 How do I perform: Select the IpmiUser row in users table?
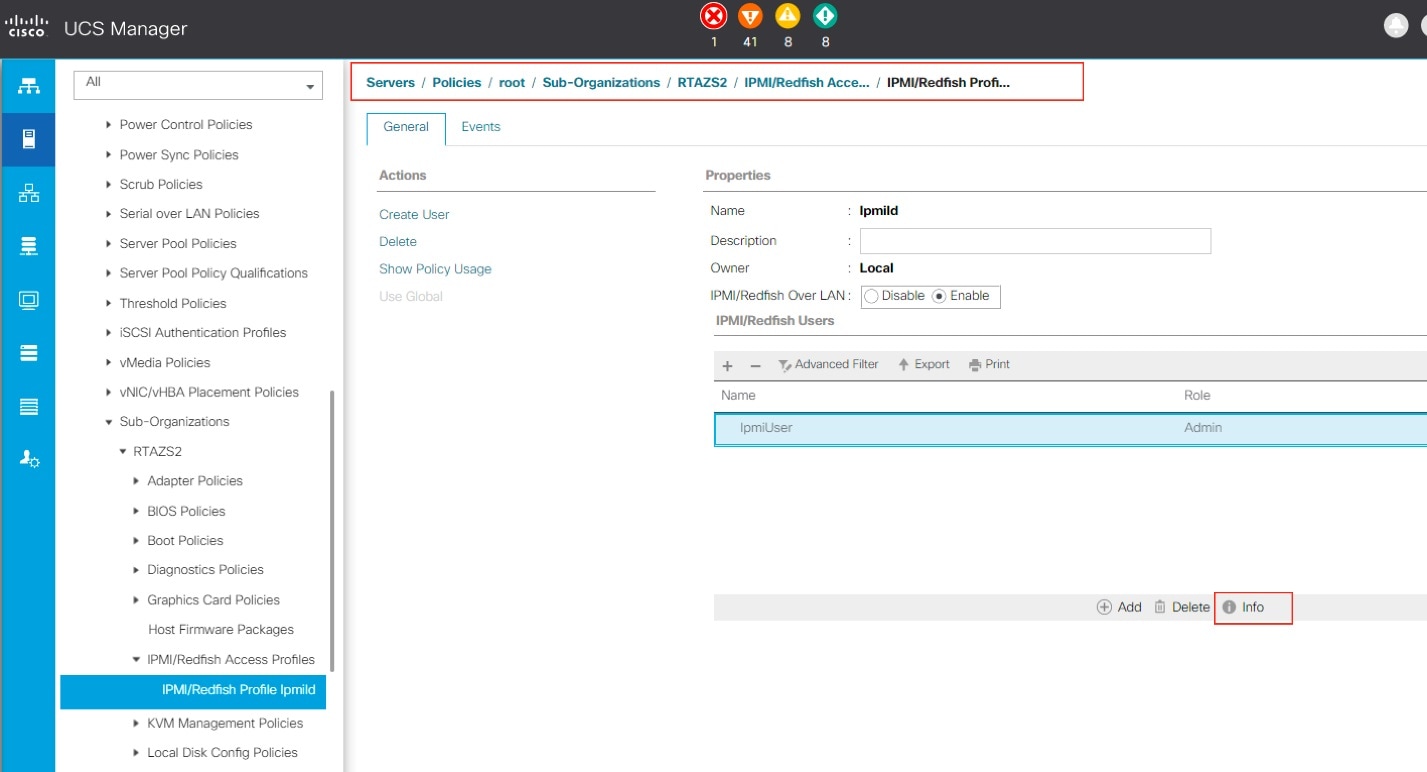click(1070, 428)
